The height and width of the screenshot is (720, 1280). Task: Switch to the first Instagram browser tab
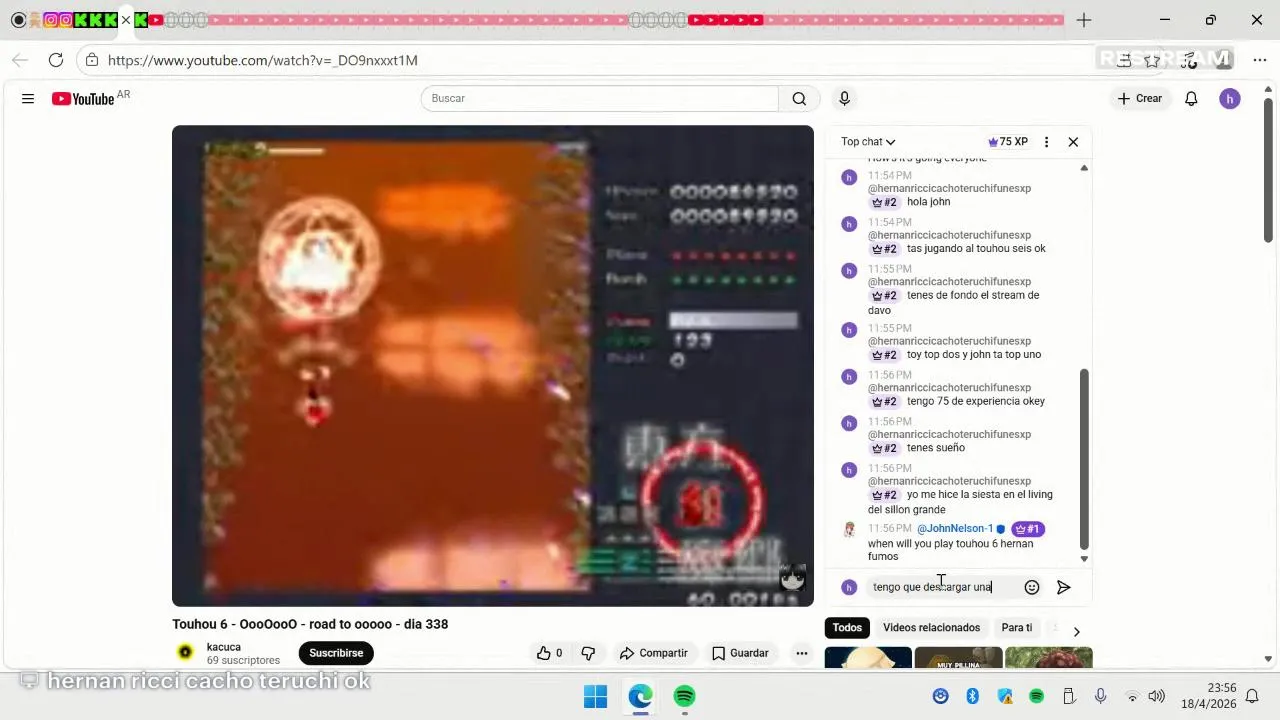[50, 20]
